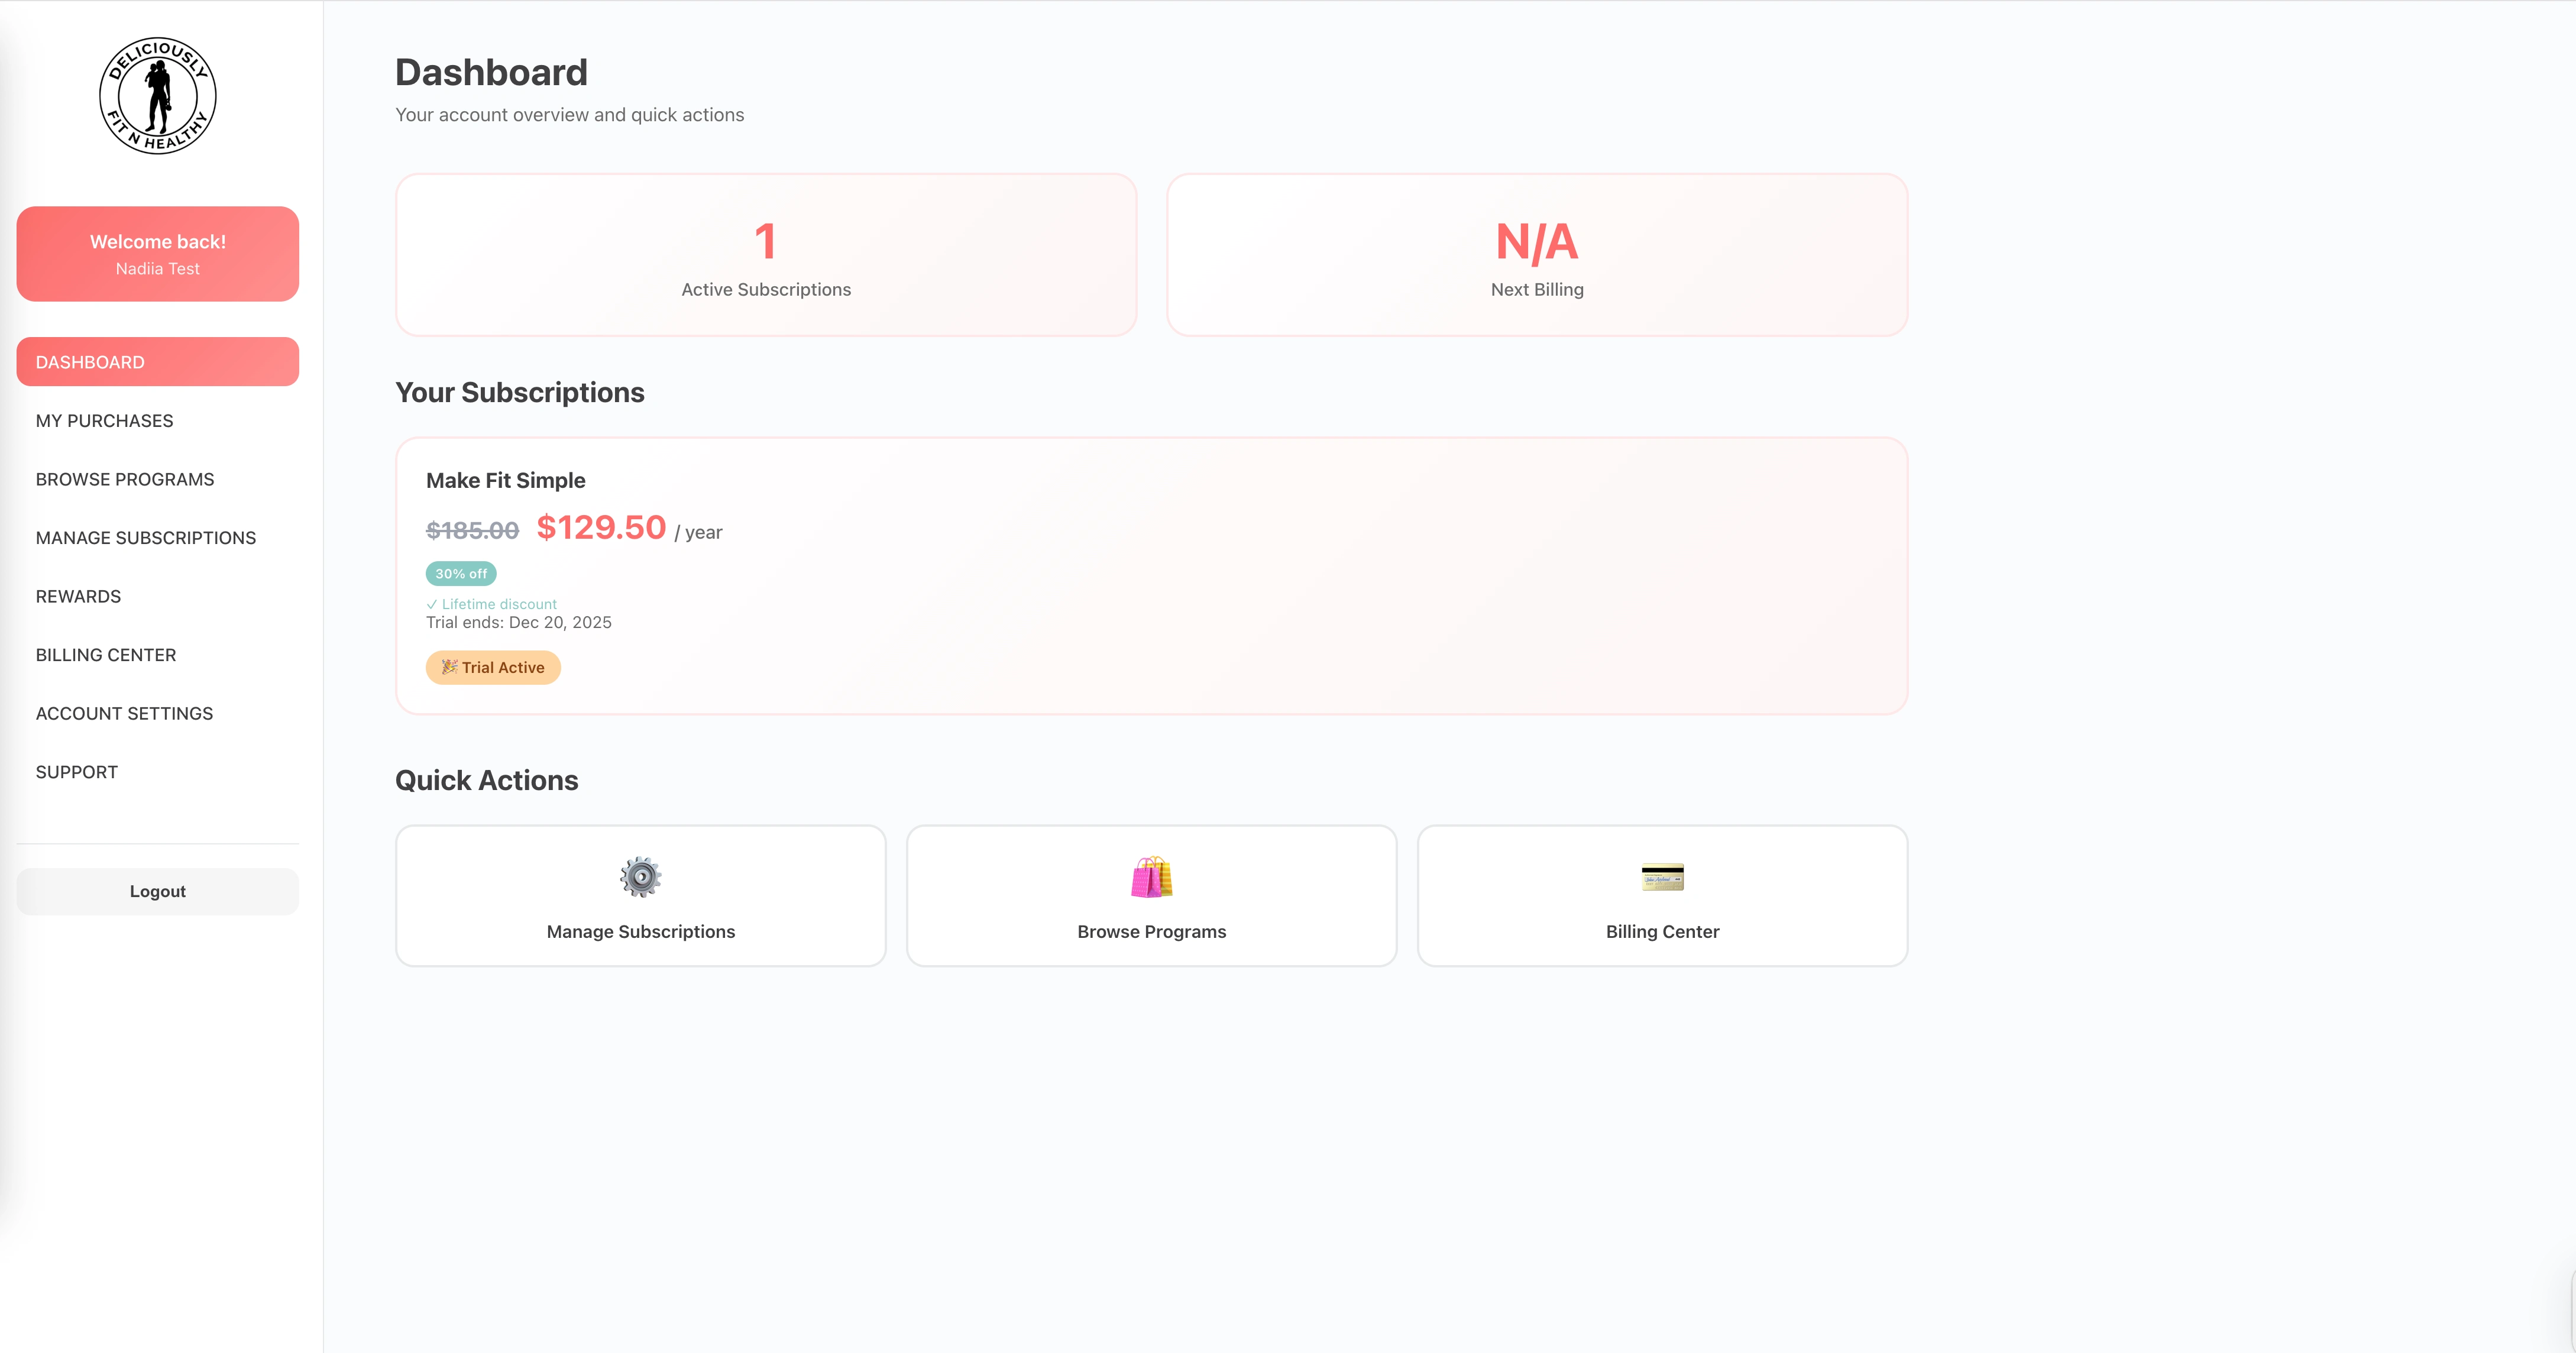This screenshot has width=2576, height=1353.
Task: Click the credit card icon
Action: click(1662, 877)
